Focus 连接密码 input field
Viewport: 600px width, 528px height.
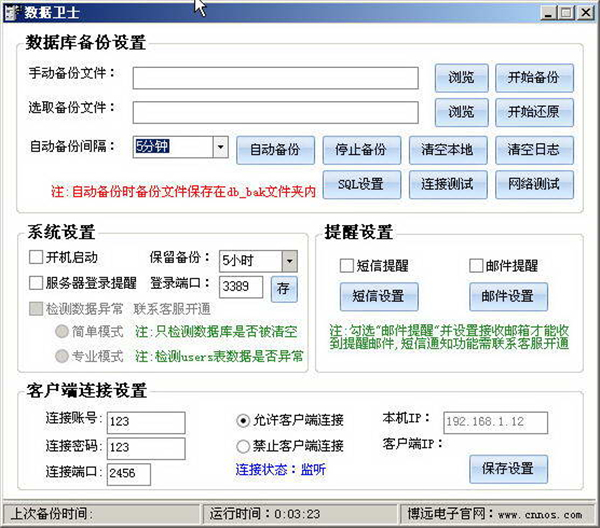[x=146, y=448]
